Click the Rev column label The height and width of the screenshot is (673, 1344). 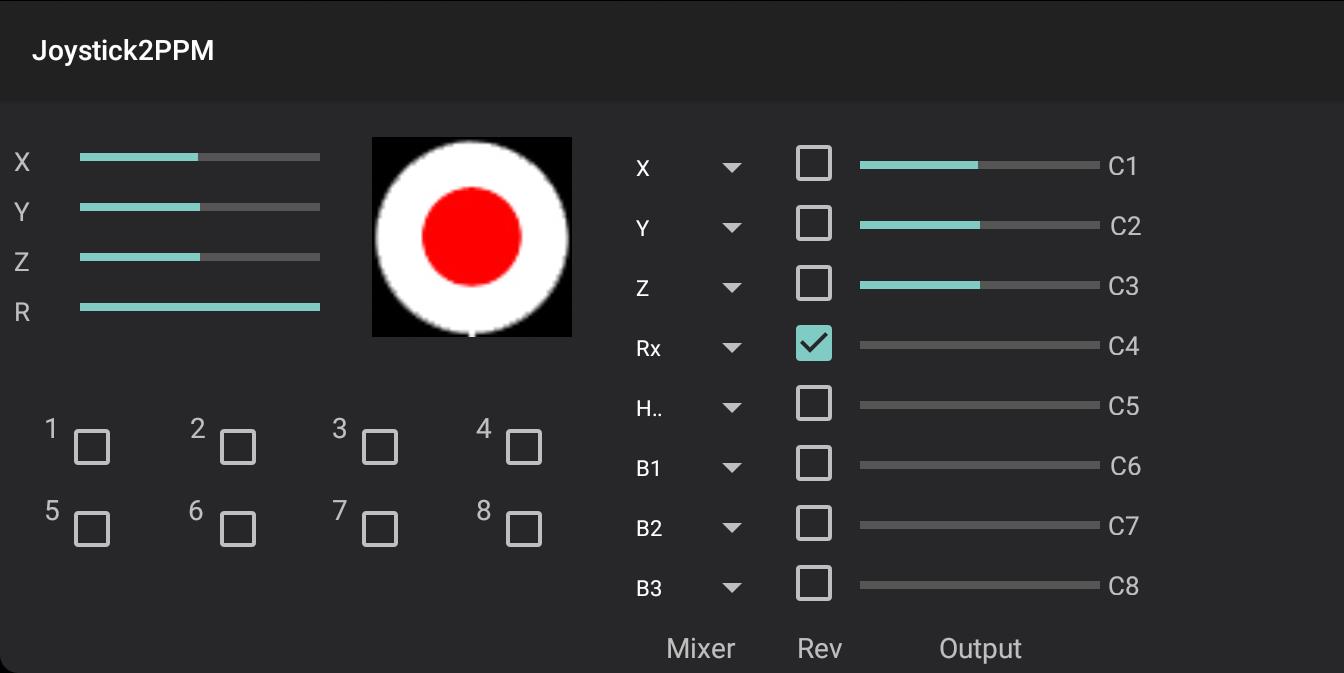tap(820, 649)
